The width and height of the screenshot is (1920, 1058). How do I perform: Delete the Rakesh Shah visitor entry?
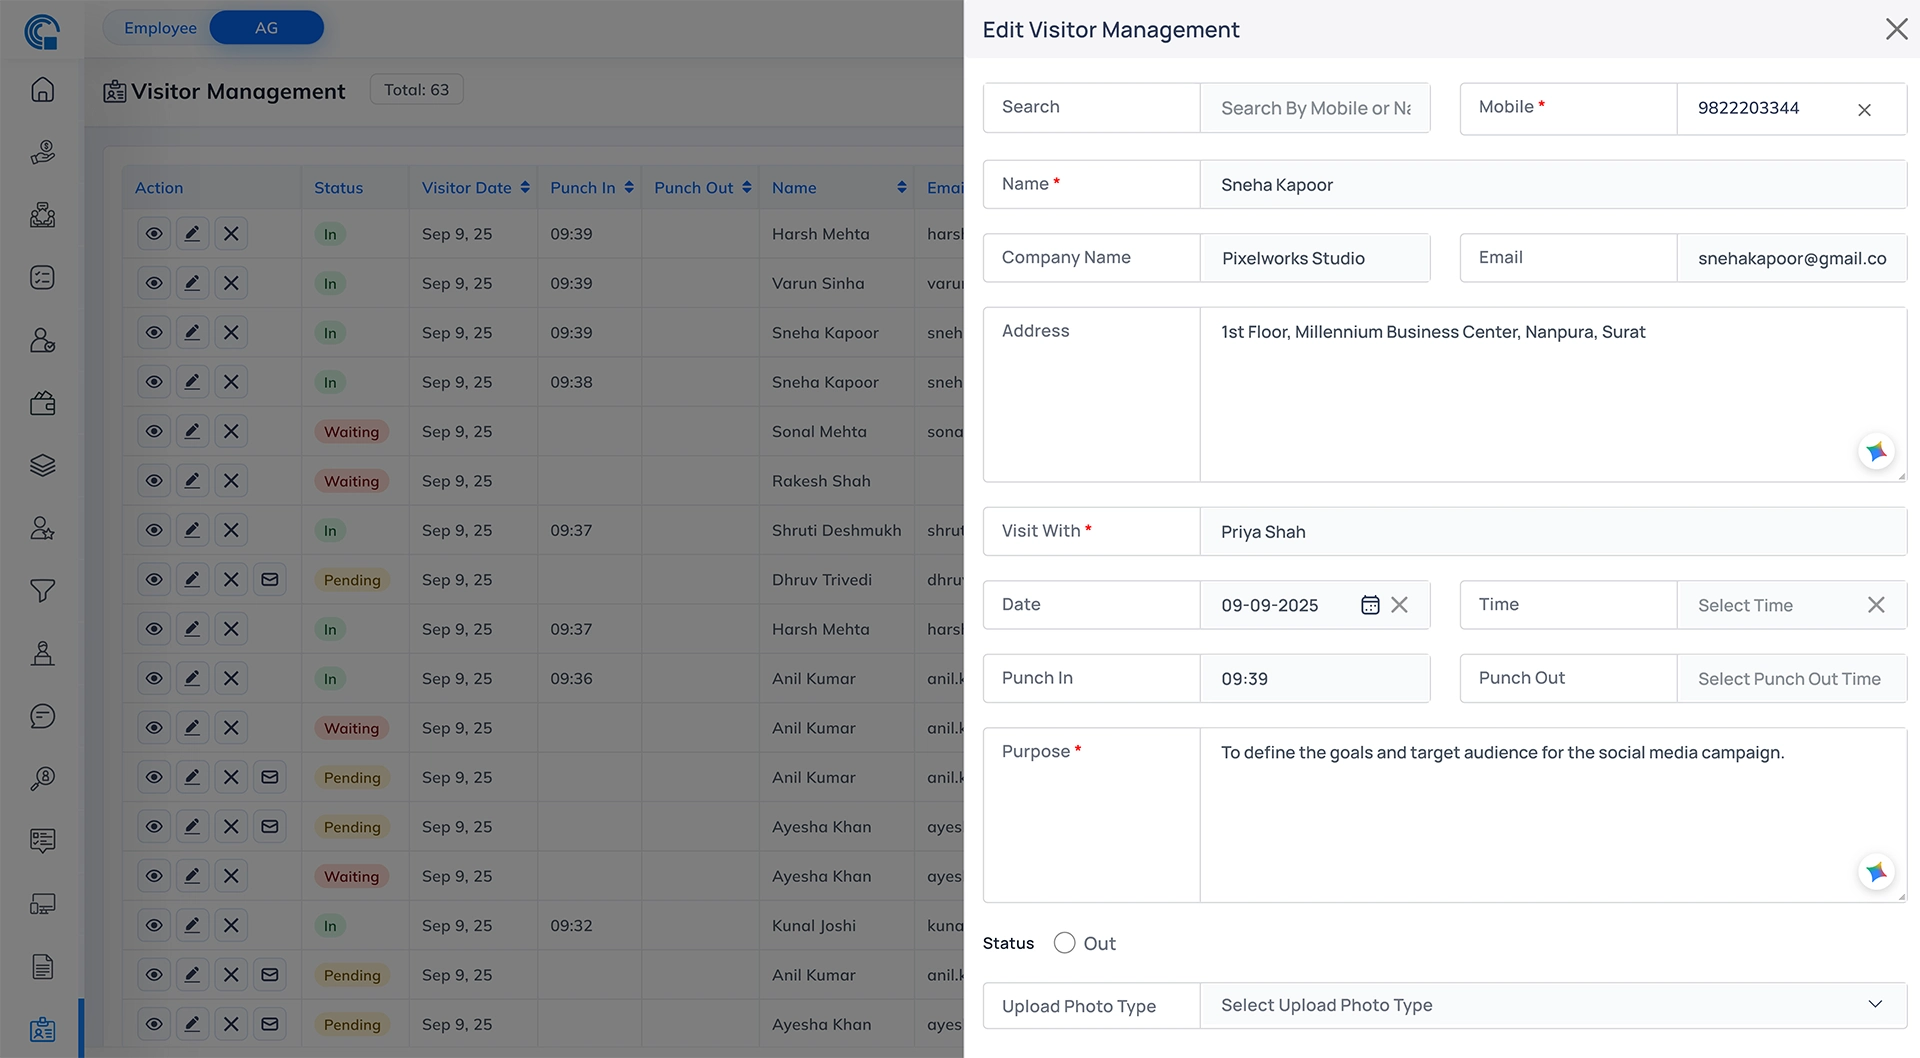coord(231,481)
